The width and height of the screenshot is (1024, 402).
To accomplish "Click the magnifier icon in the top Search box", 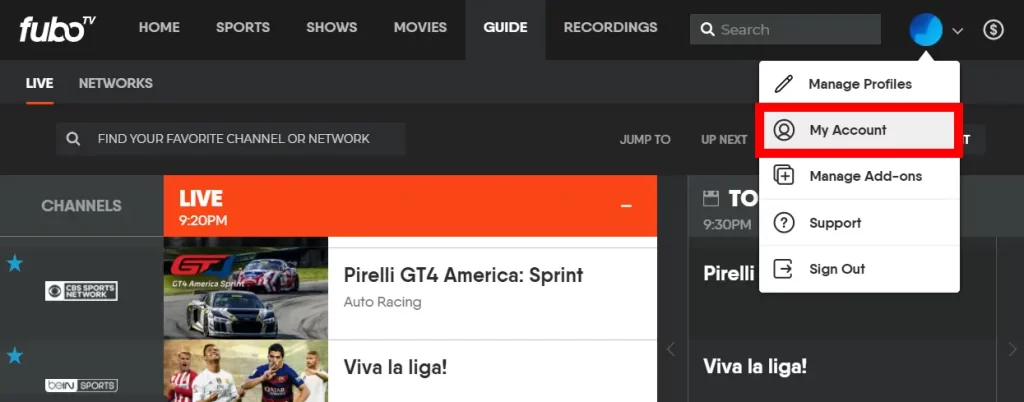I will [x=707, y=29].
